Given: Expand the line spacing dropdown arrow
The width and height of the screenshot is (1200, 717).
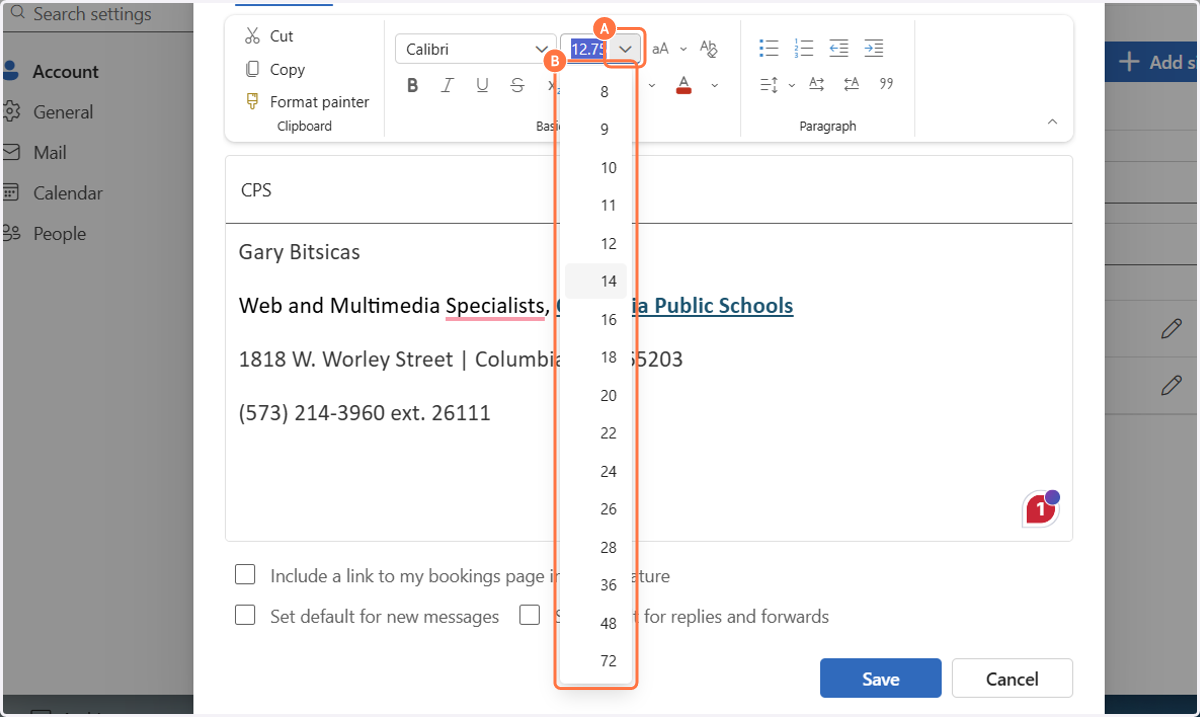Looking at the screenshot, I should tap(792, 86).
